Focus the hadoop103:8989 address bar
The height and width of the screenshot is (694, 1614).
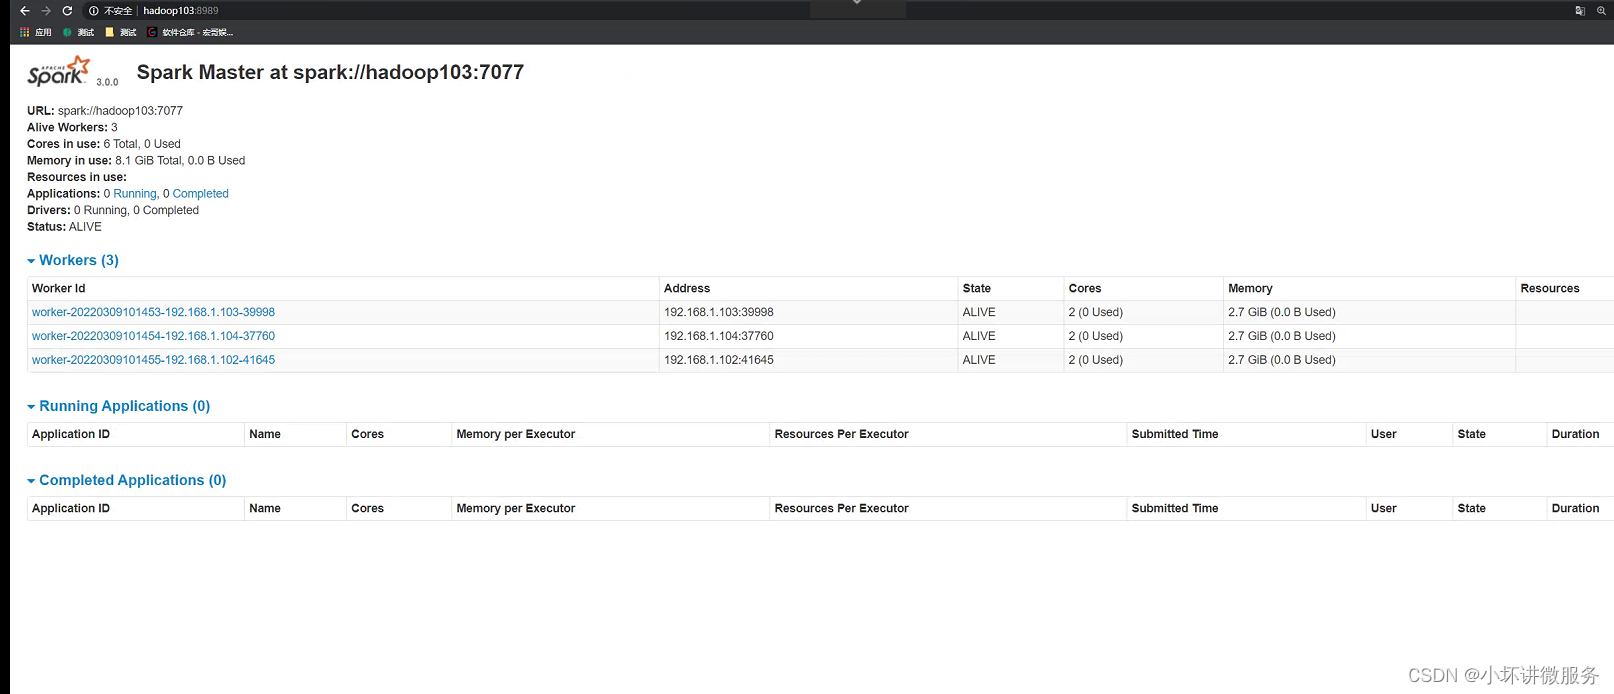180,11
